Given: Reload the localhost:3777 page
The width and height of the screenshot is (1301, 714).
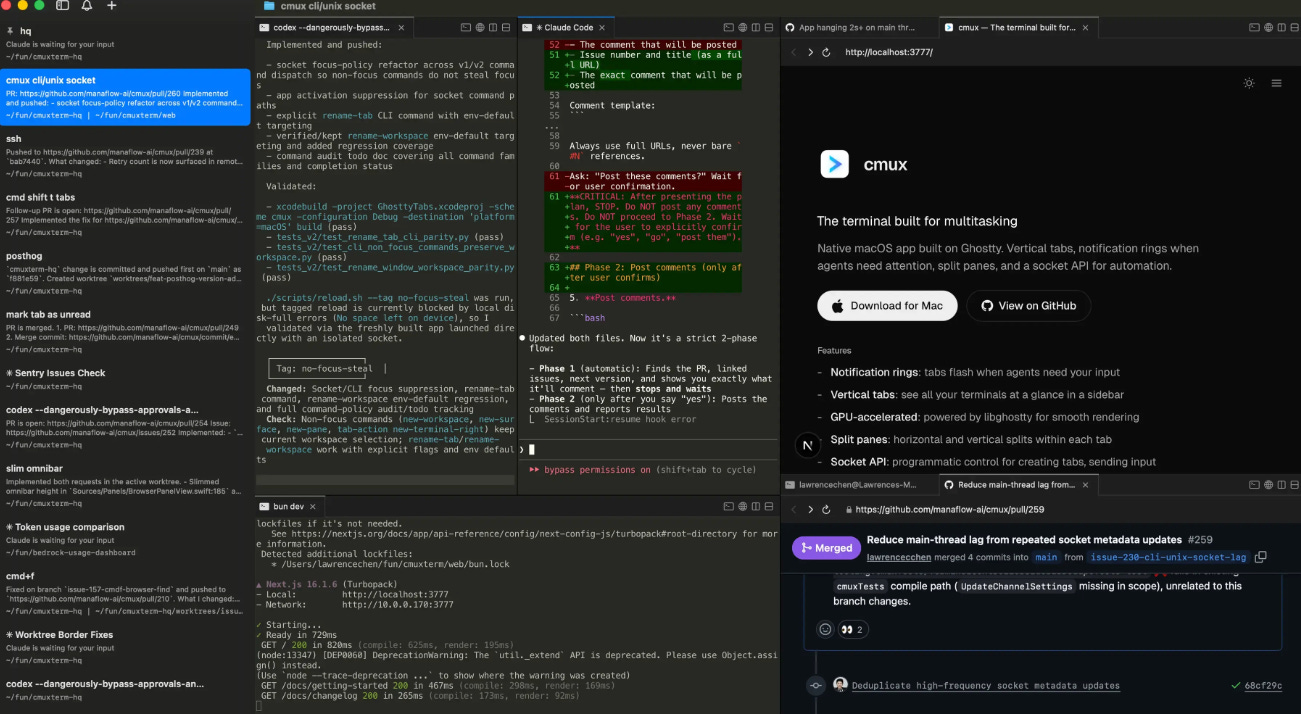Looking at the screenshot, I should (x=826, y=52).
